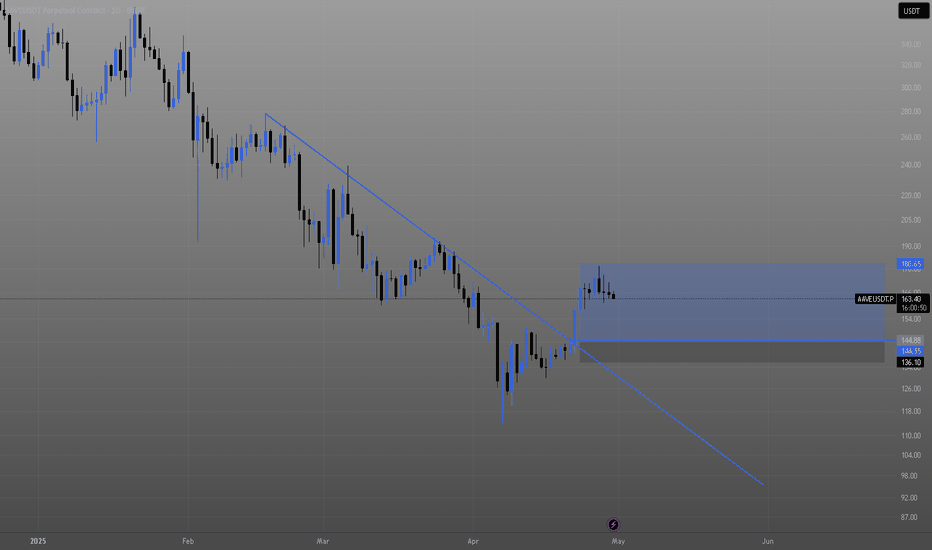The height and width of the screenshot is (550, 932).
Task: Click the 340.00 price scale value
Action: click(x=911, y=45)
